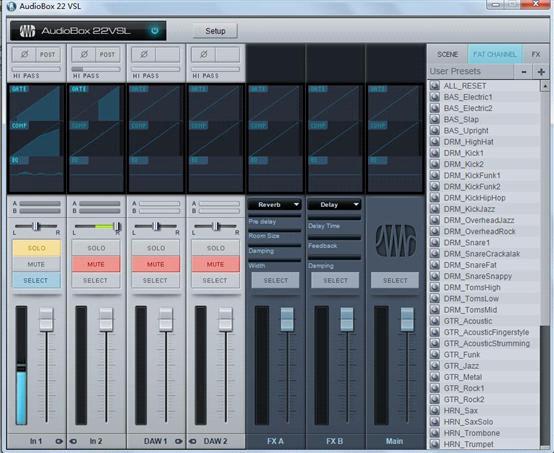554x453 pixels.
Task: Select HRN_Trombone preset
Action: [484, 433]
